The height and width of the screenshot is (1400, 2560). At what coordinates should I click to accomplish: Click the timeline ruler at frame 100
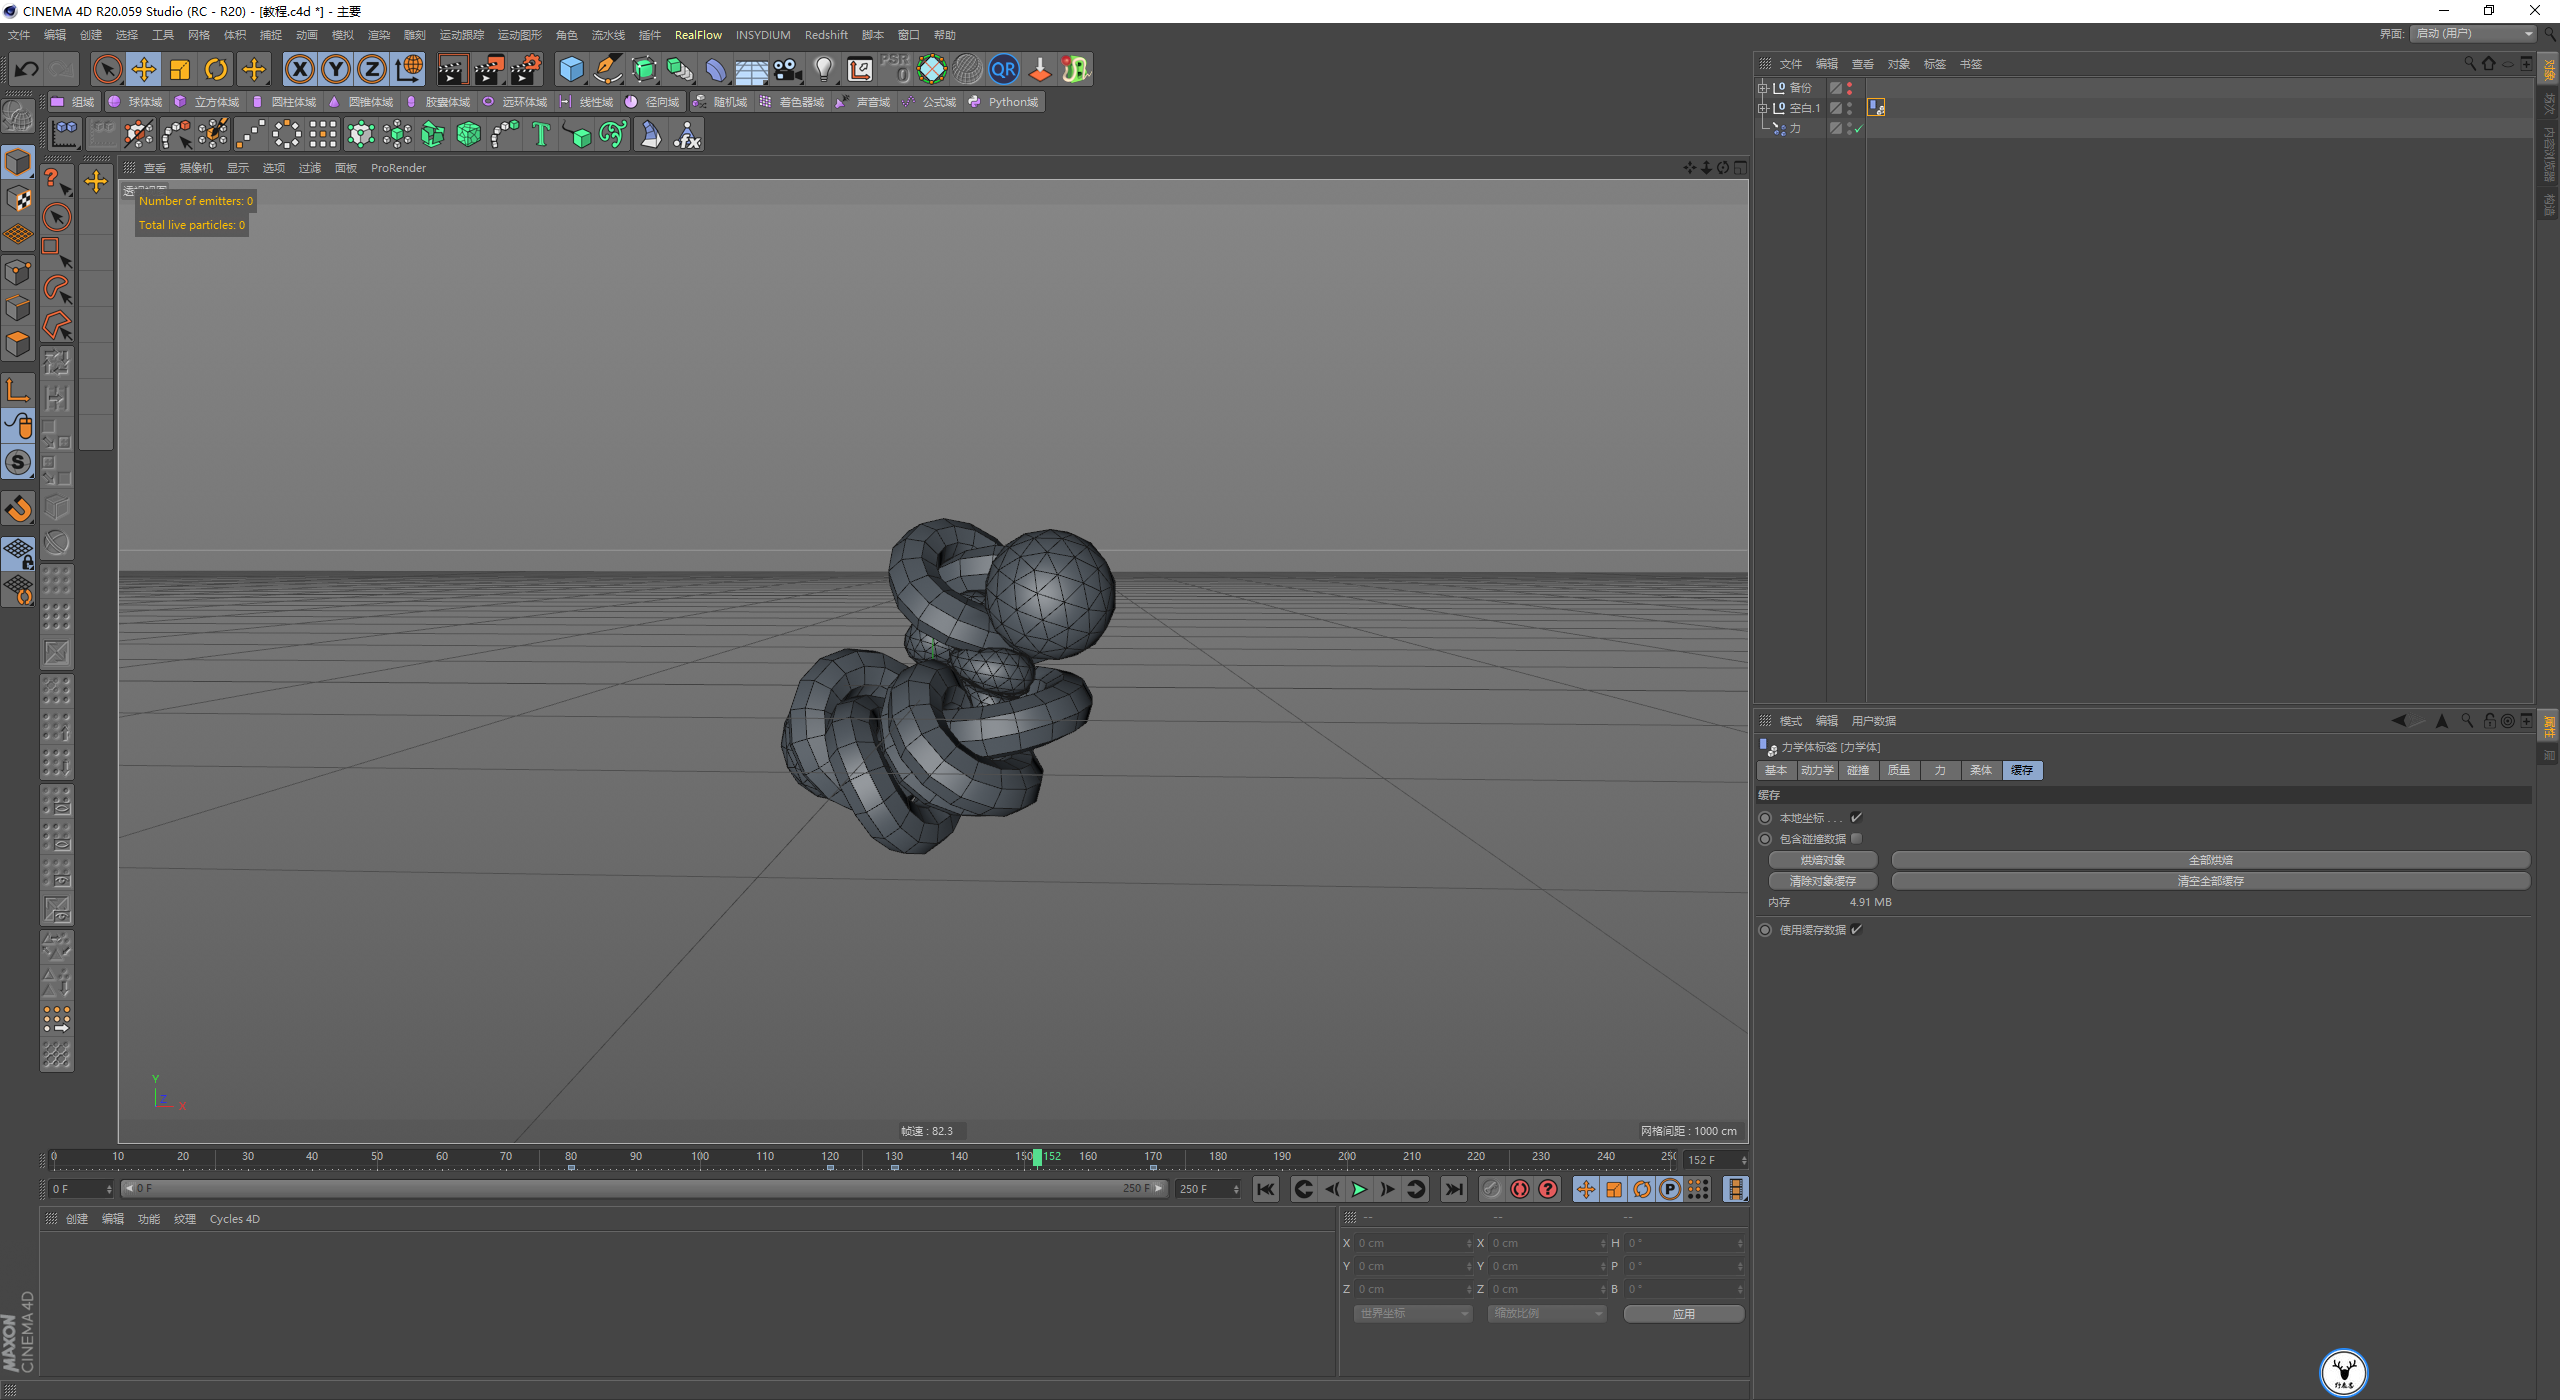700,1157
